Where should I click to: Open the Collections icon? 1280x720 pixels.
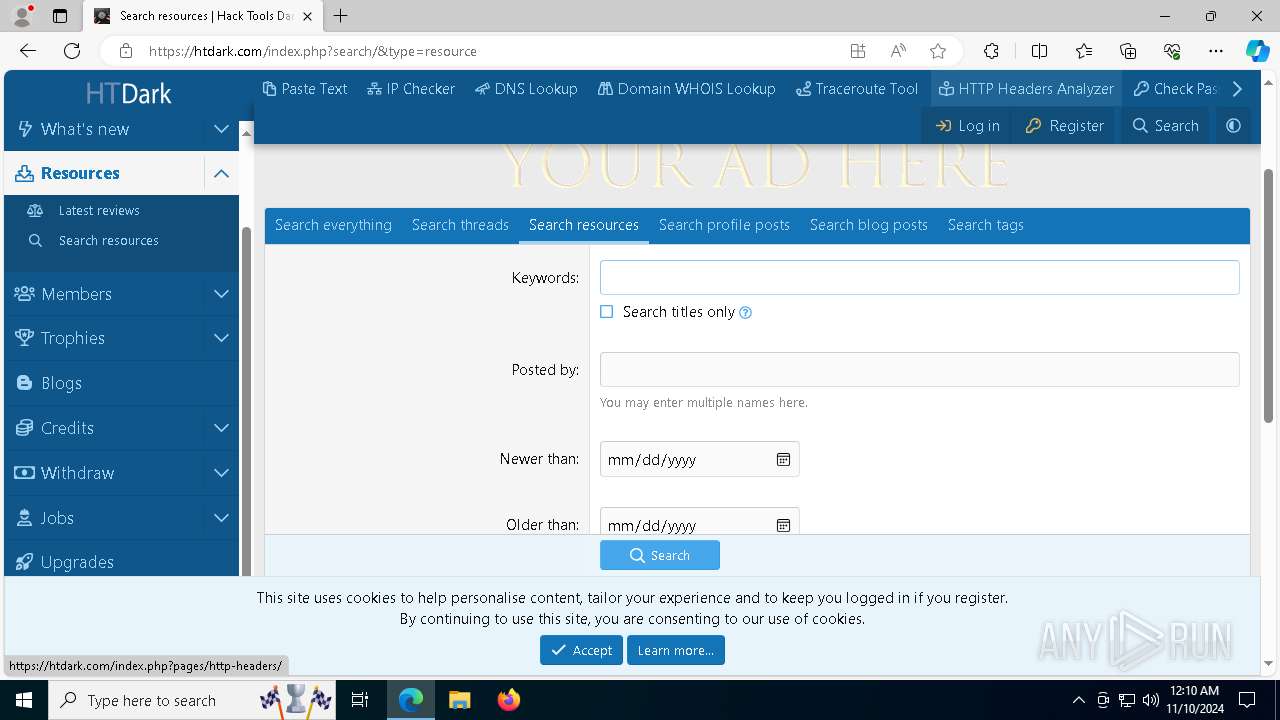pos(1128,51)
